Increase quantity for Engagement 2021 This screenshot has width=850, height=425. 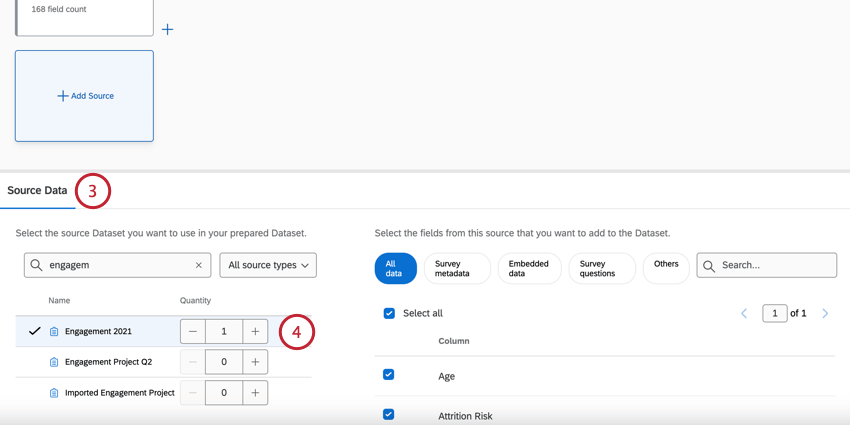(255, 331)
